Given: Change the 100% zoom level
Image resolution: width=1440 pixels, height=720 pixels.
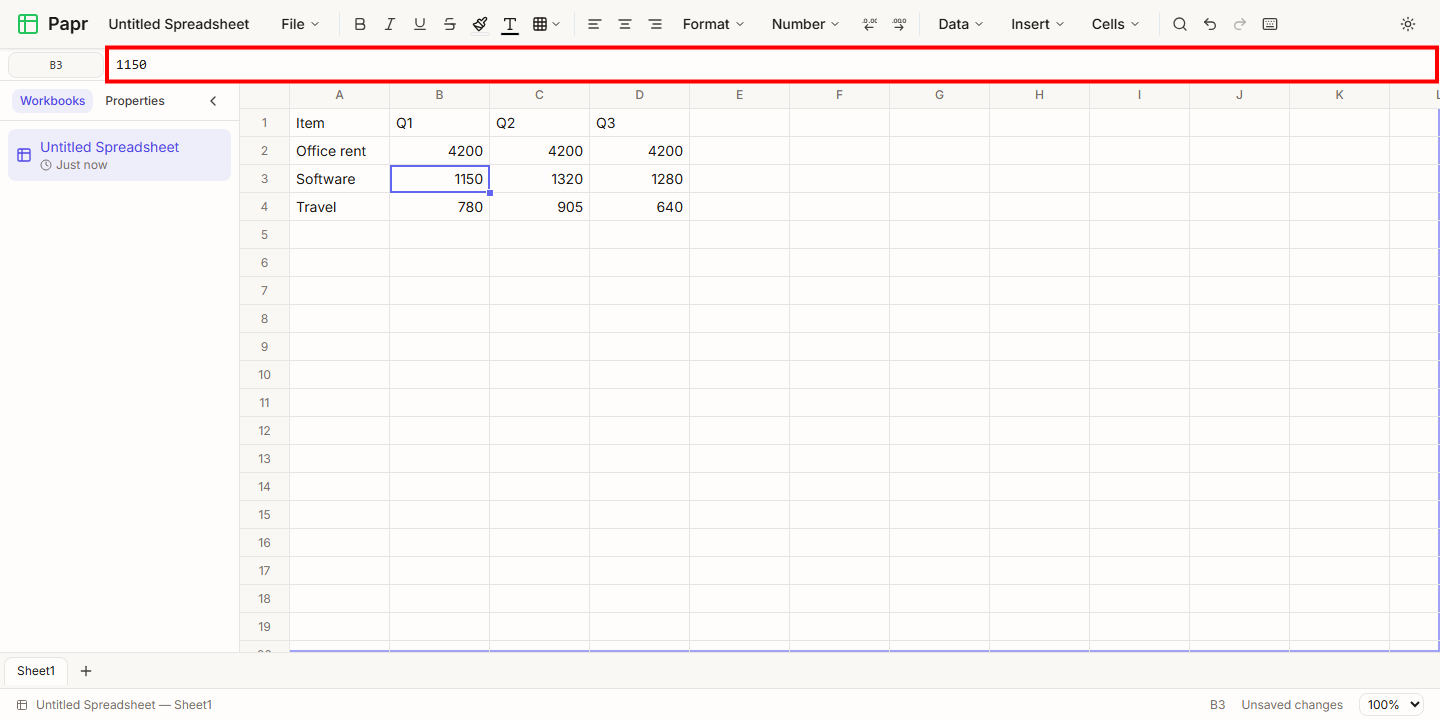Looking at the screenshot, I should point(1391,705).
